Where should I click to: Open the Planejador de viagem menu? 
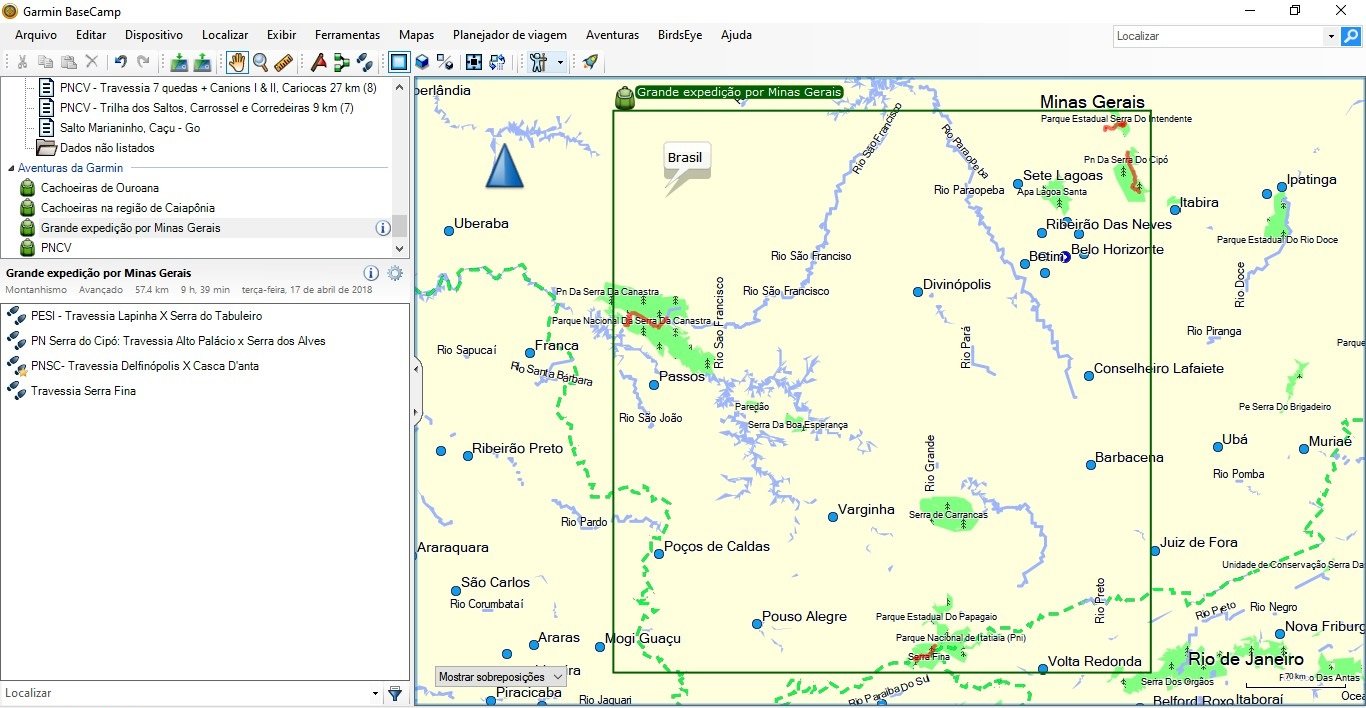(x=509, y=35)
